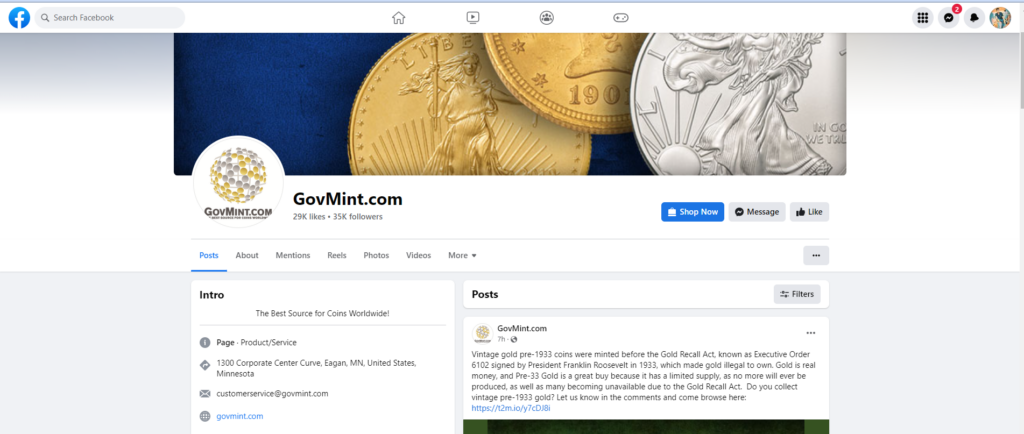This screenshot has height=434, width=1024.
Task: Click the 7h post timestamp
Action: click(501, 339)
